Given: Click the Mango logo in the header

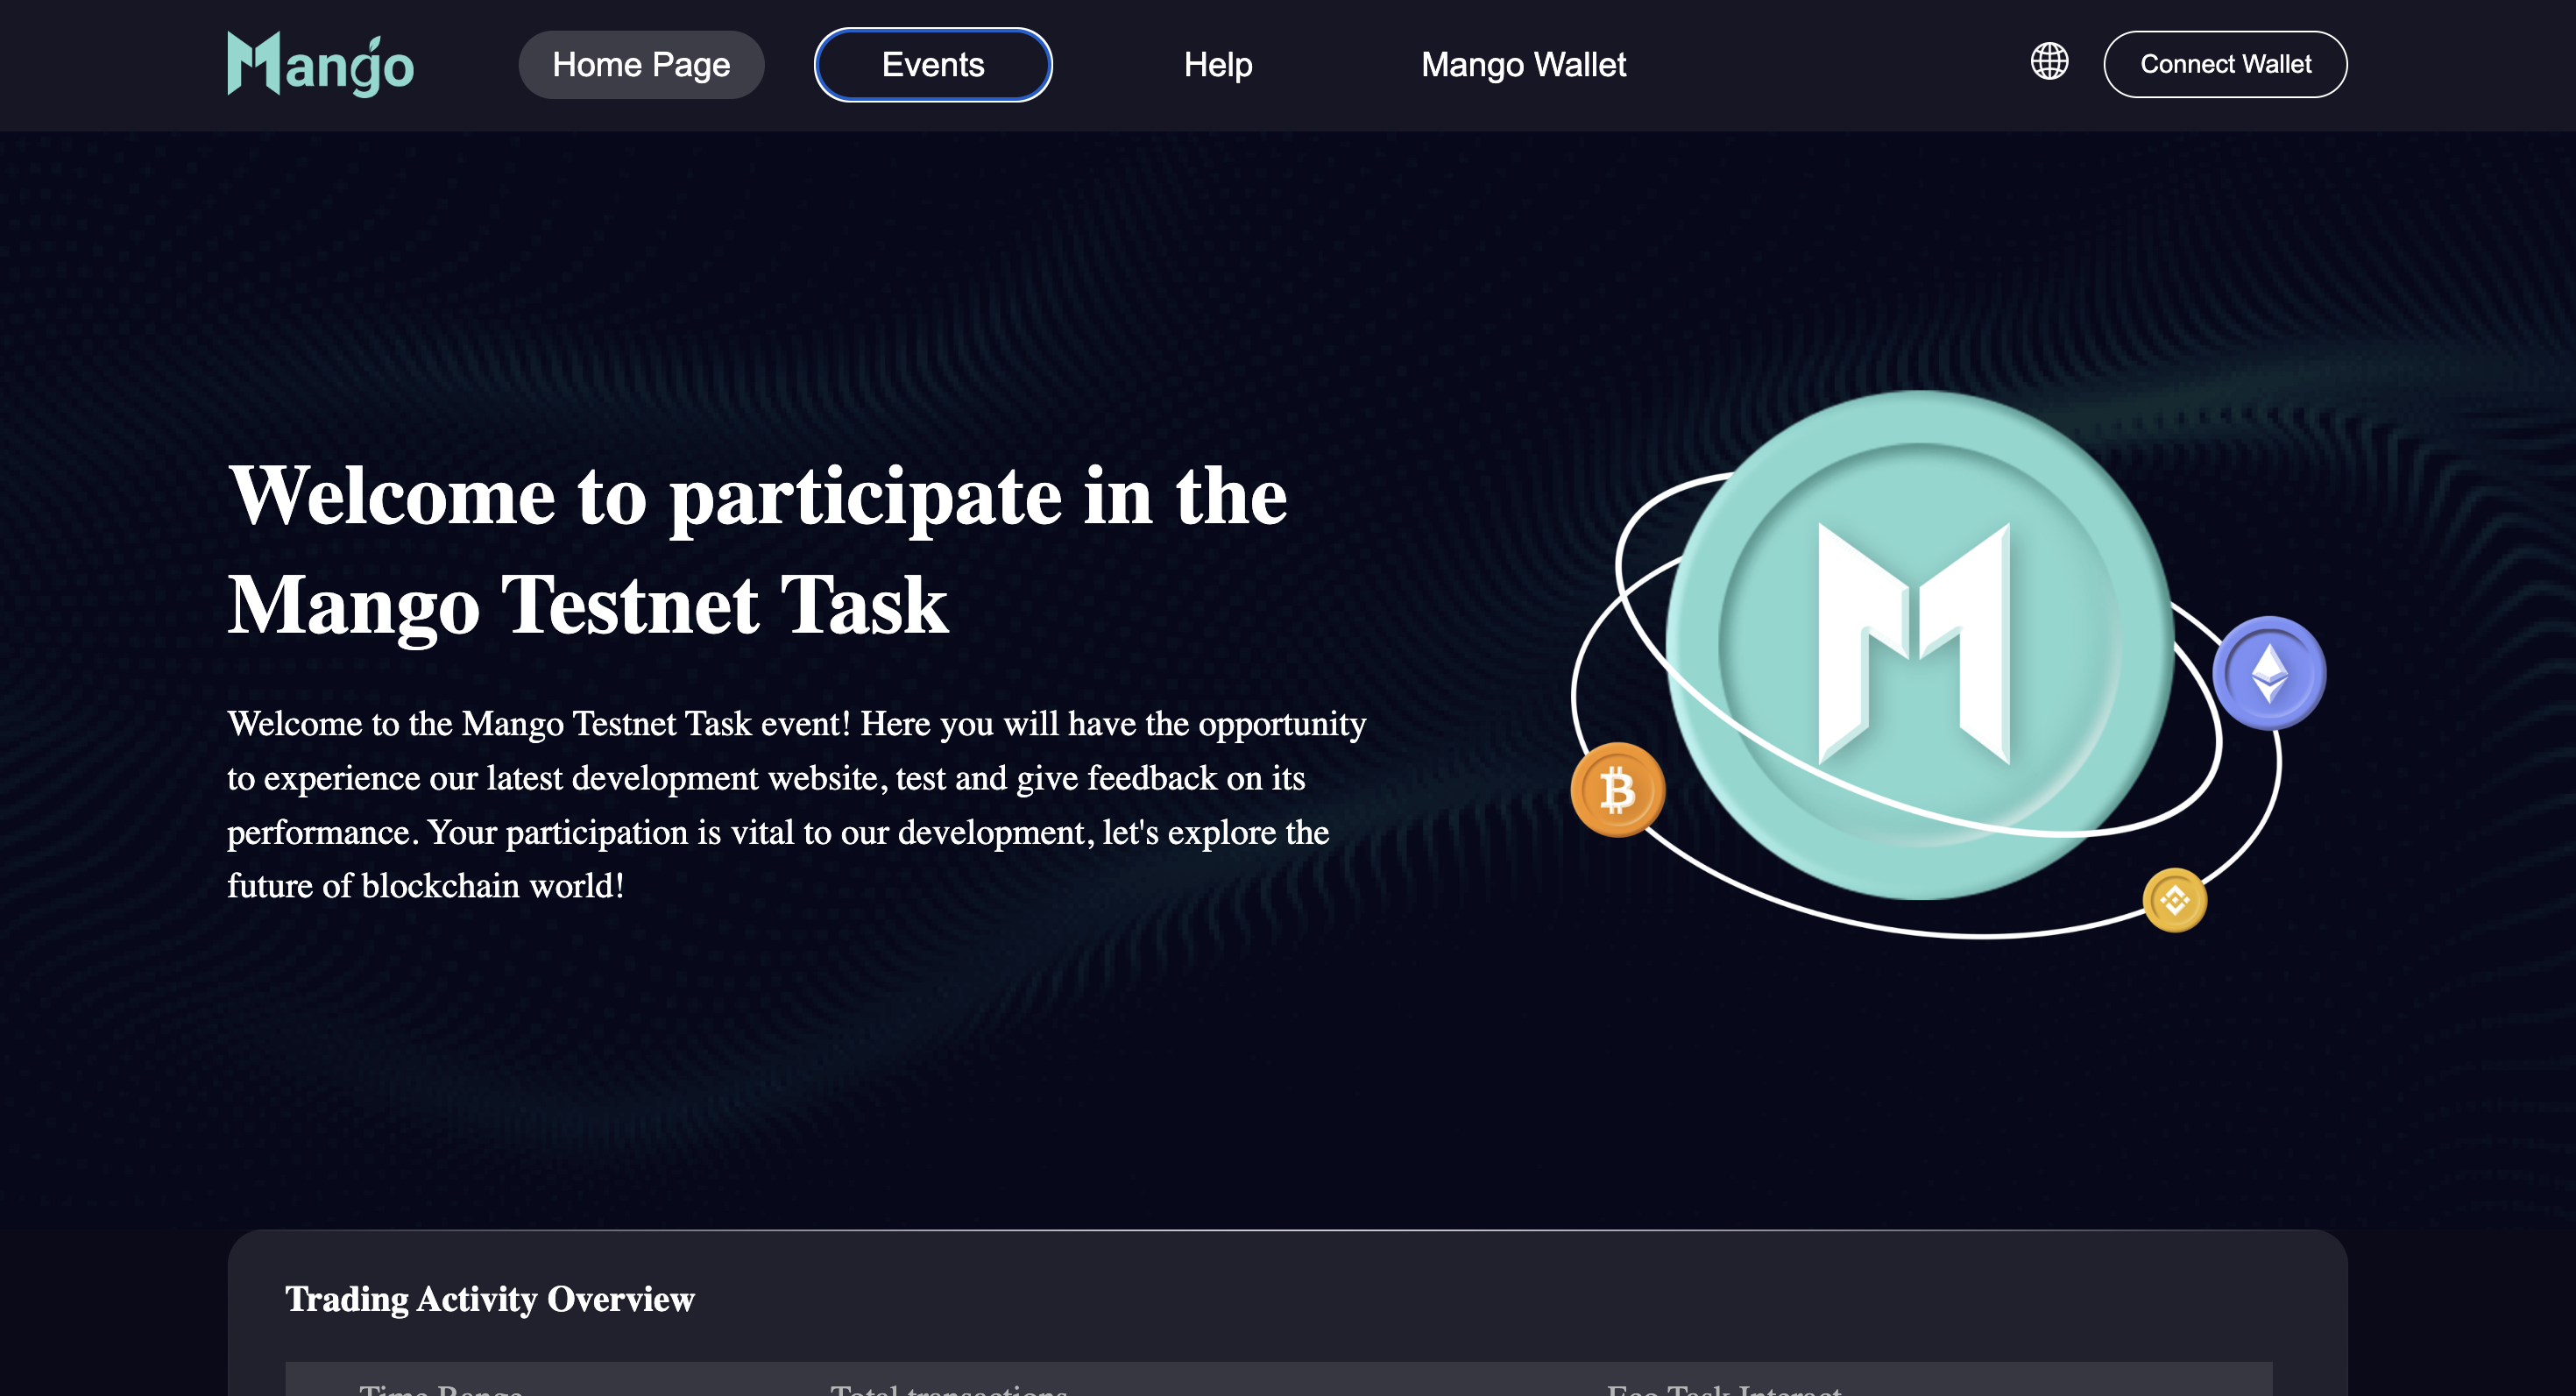Looking at the screenshot, I should [x=320, y=64].
